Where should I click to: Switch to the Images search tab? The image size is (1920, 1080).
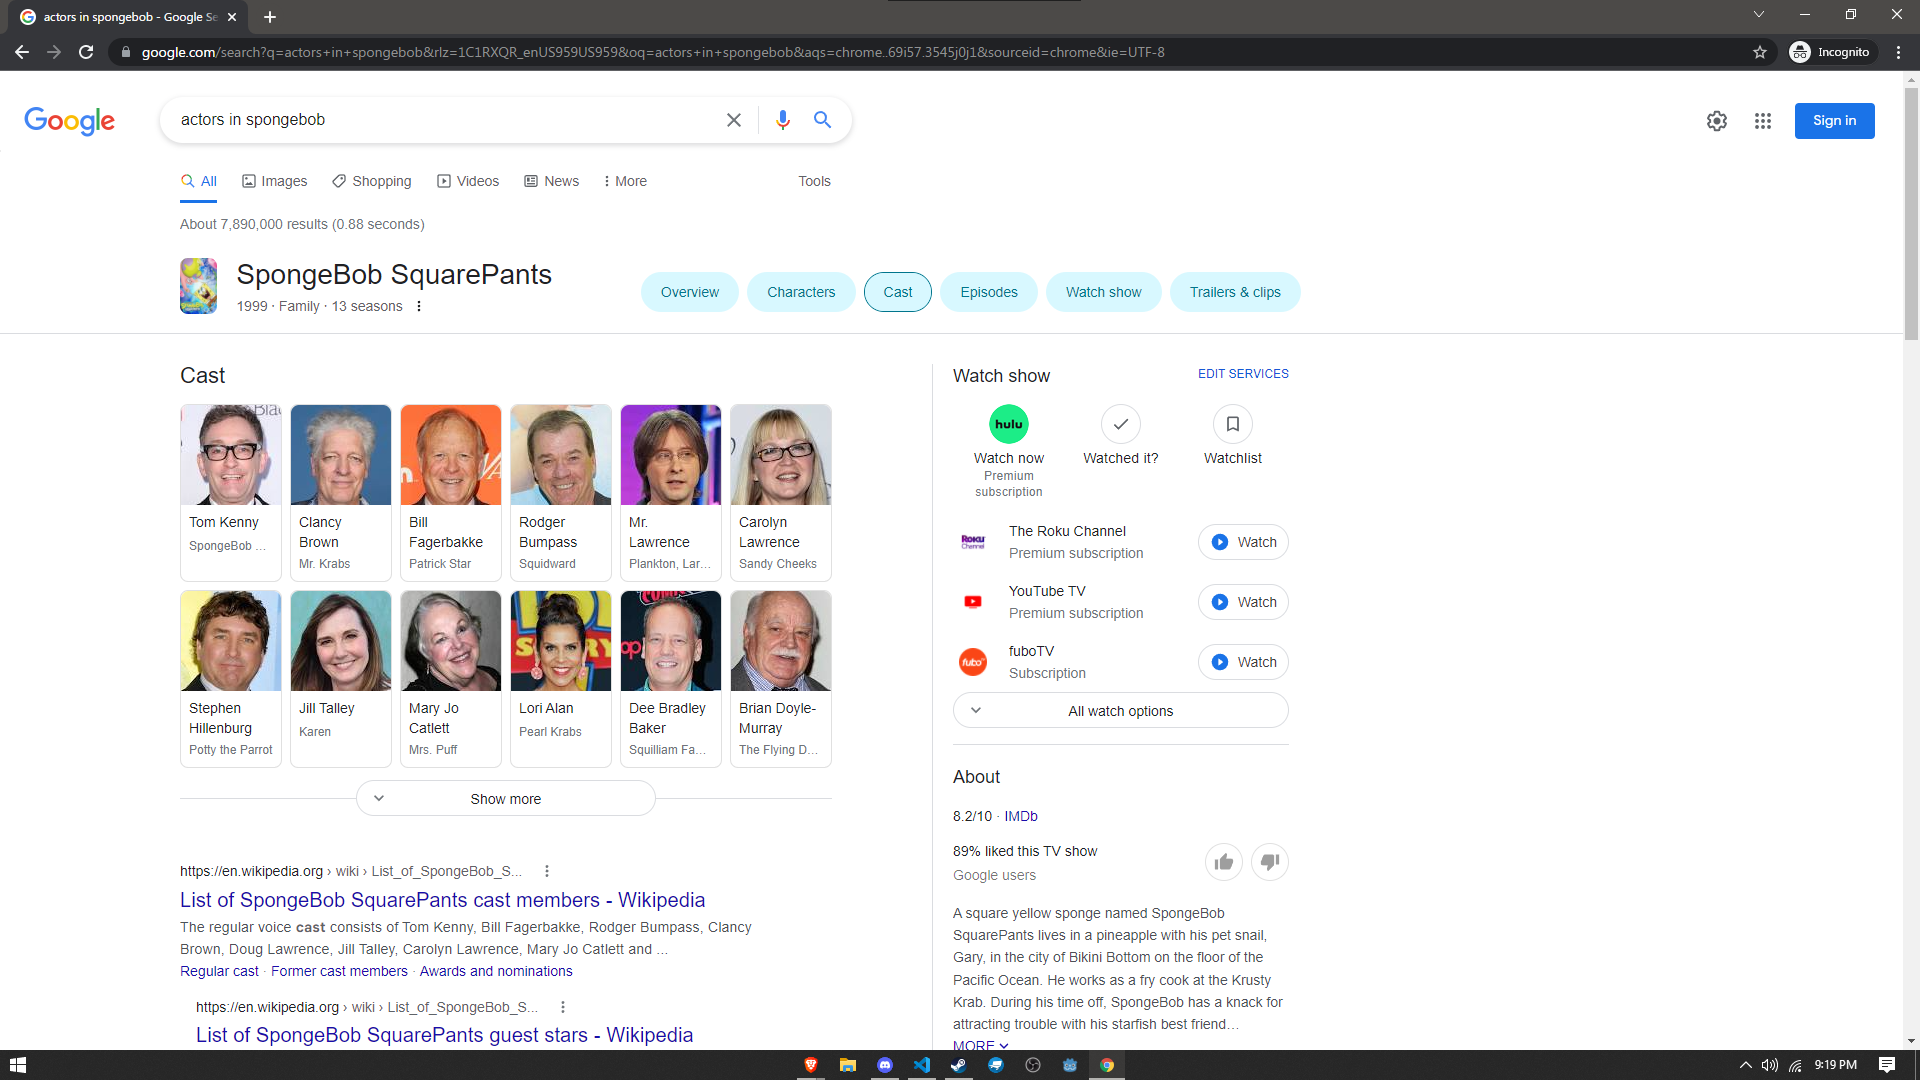[274, 181]
